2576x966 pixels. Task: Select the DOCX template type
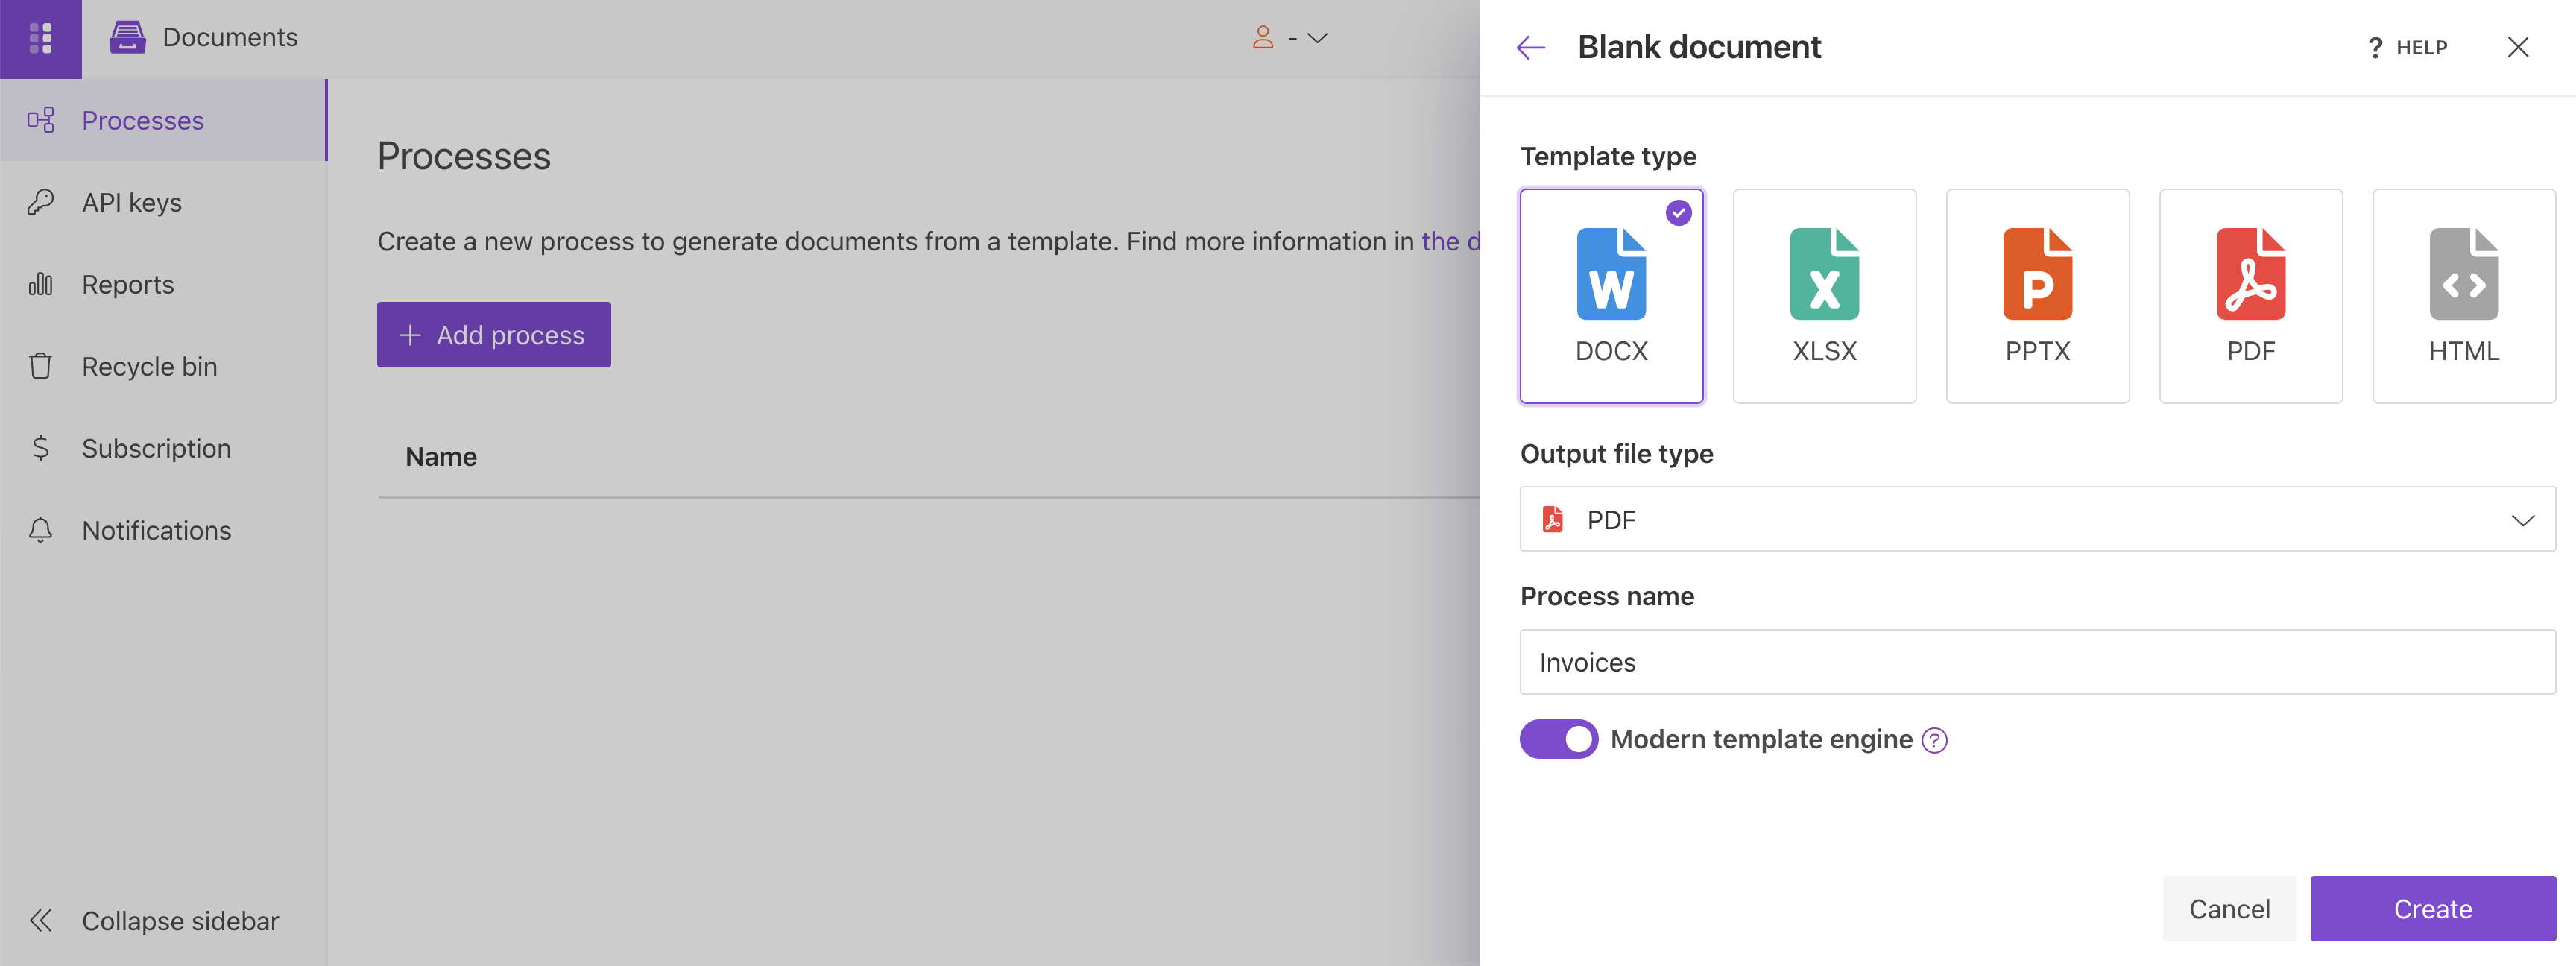click(1611, 296)
